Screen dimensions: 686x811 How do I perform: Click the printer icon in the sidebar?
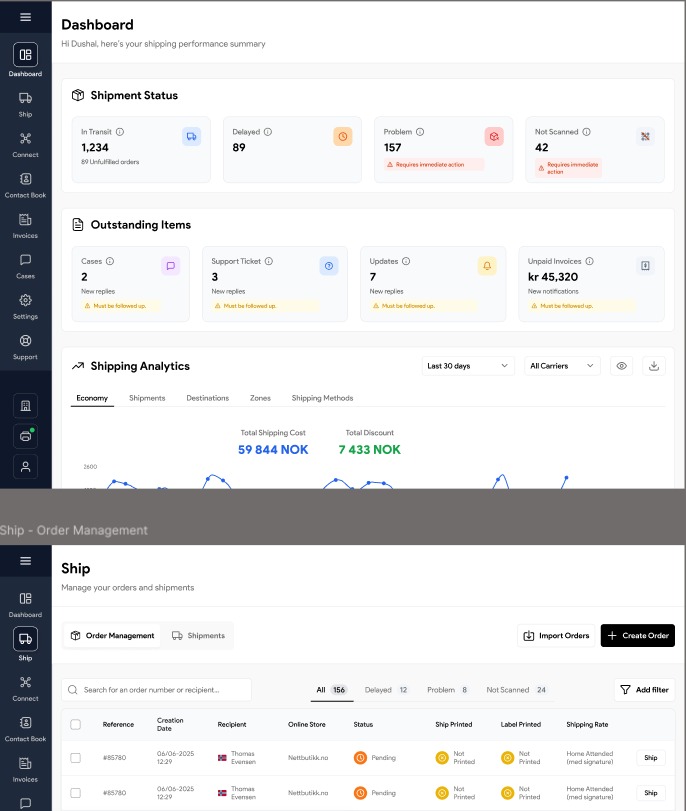[x=25, y=436]
